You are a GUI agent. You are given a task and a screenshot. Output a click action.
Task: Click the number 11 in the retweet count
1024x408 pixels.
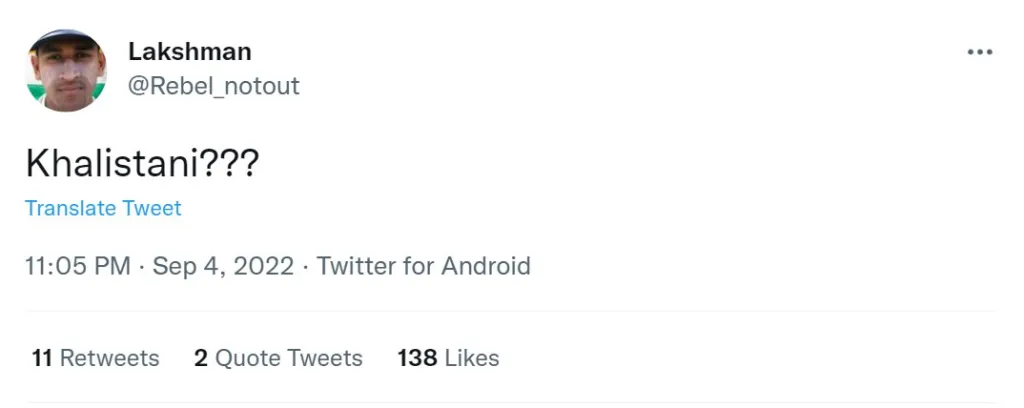click(42, 358)
